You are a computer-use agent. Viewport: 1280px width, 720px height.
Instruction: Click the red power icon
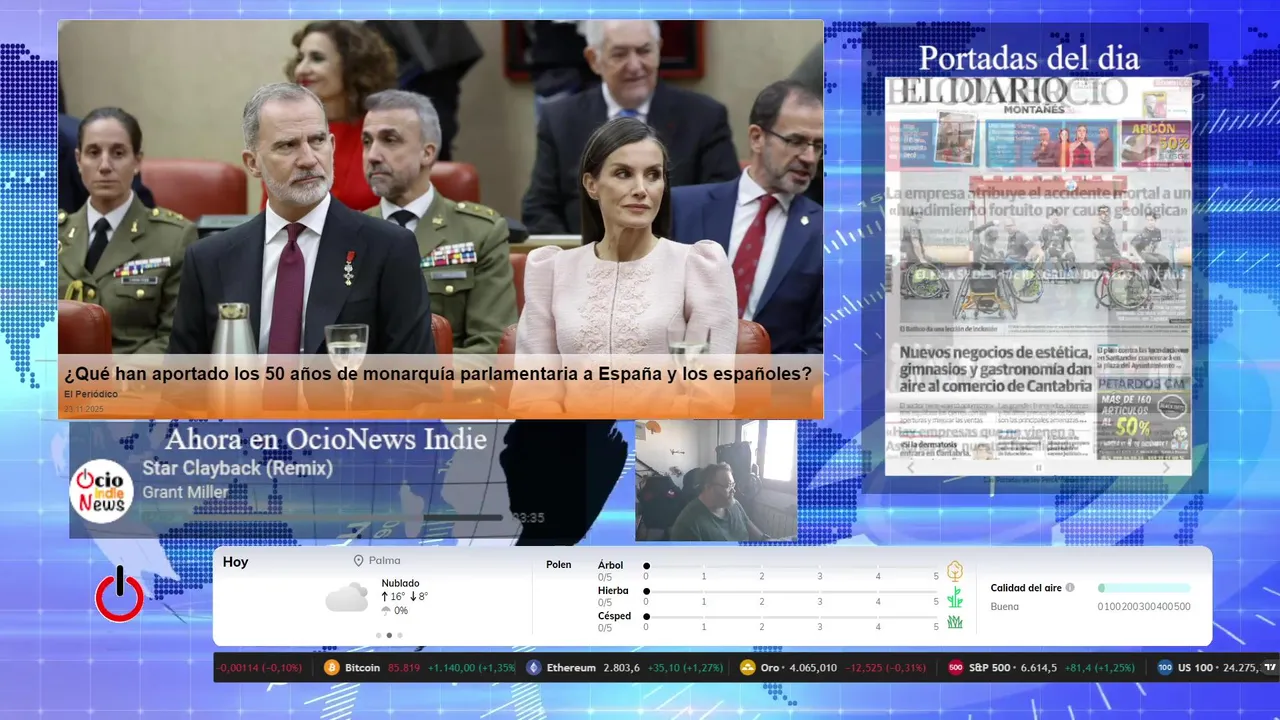pos(119,594)
